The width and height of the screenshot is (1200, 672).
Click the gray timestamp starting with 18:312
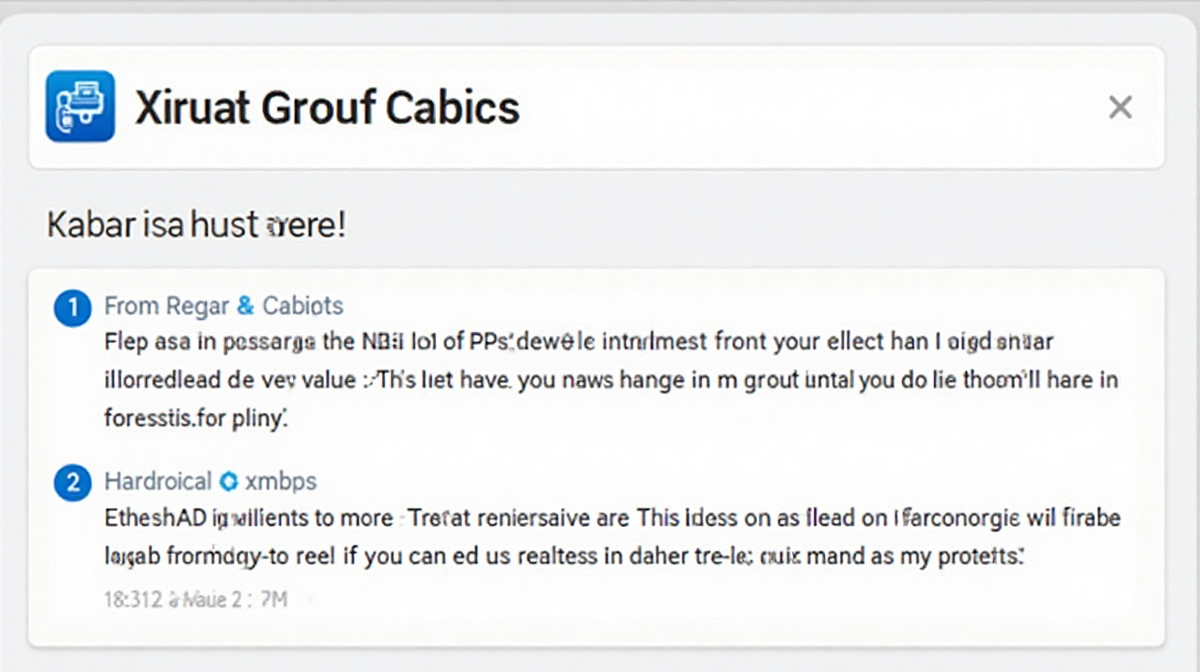point(195,600)
